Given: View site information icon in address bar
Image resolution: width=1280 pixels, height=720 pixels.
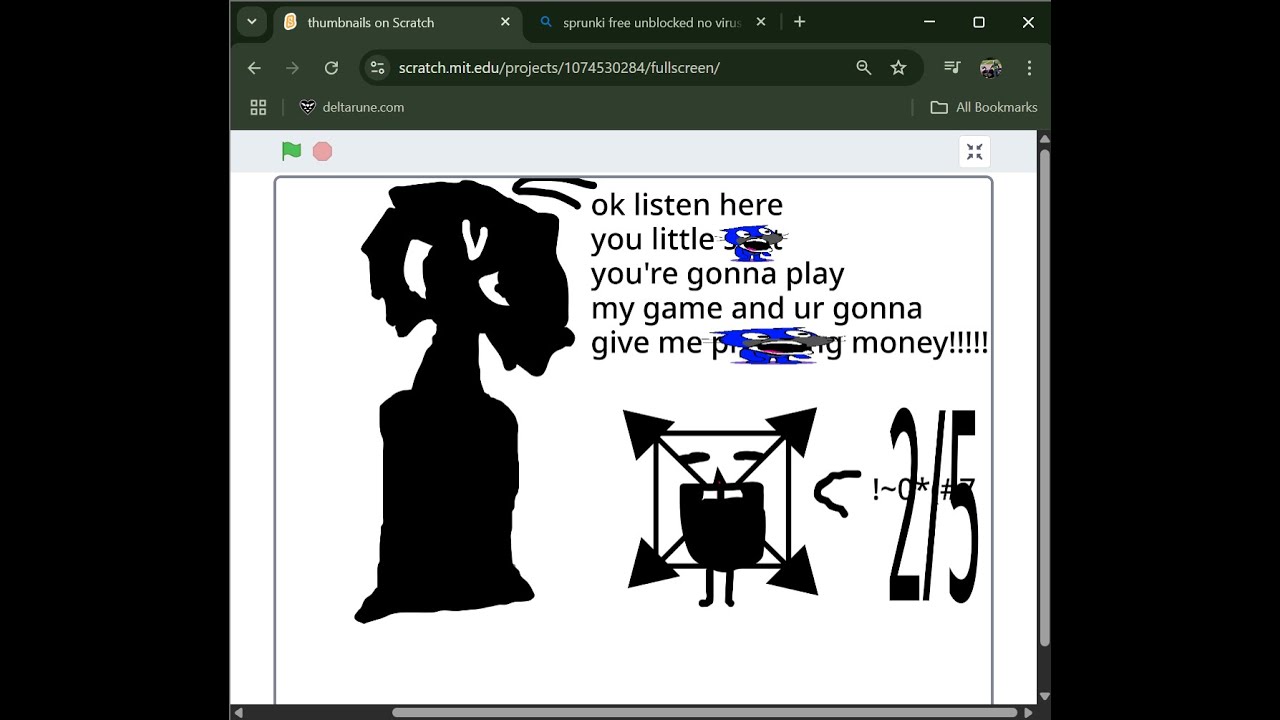Looking at the screenshot, I should point(377,68).
